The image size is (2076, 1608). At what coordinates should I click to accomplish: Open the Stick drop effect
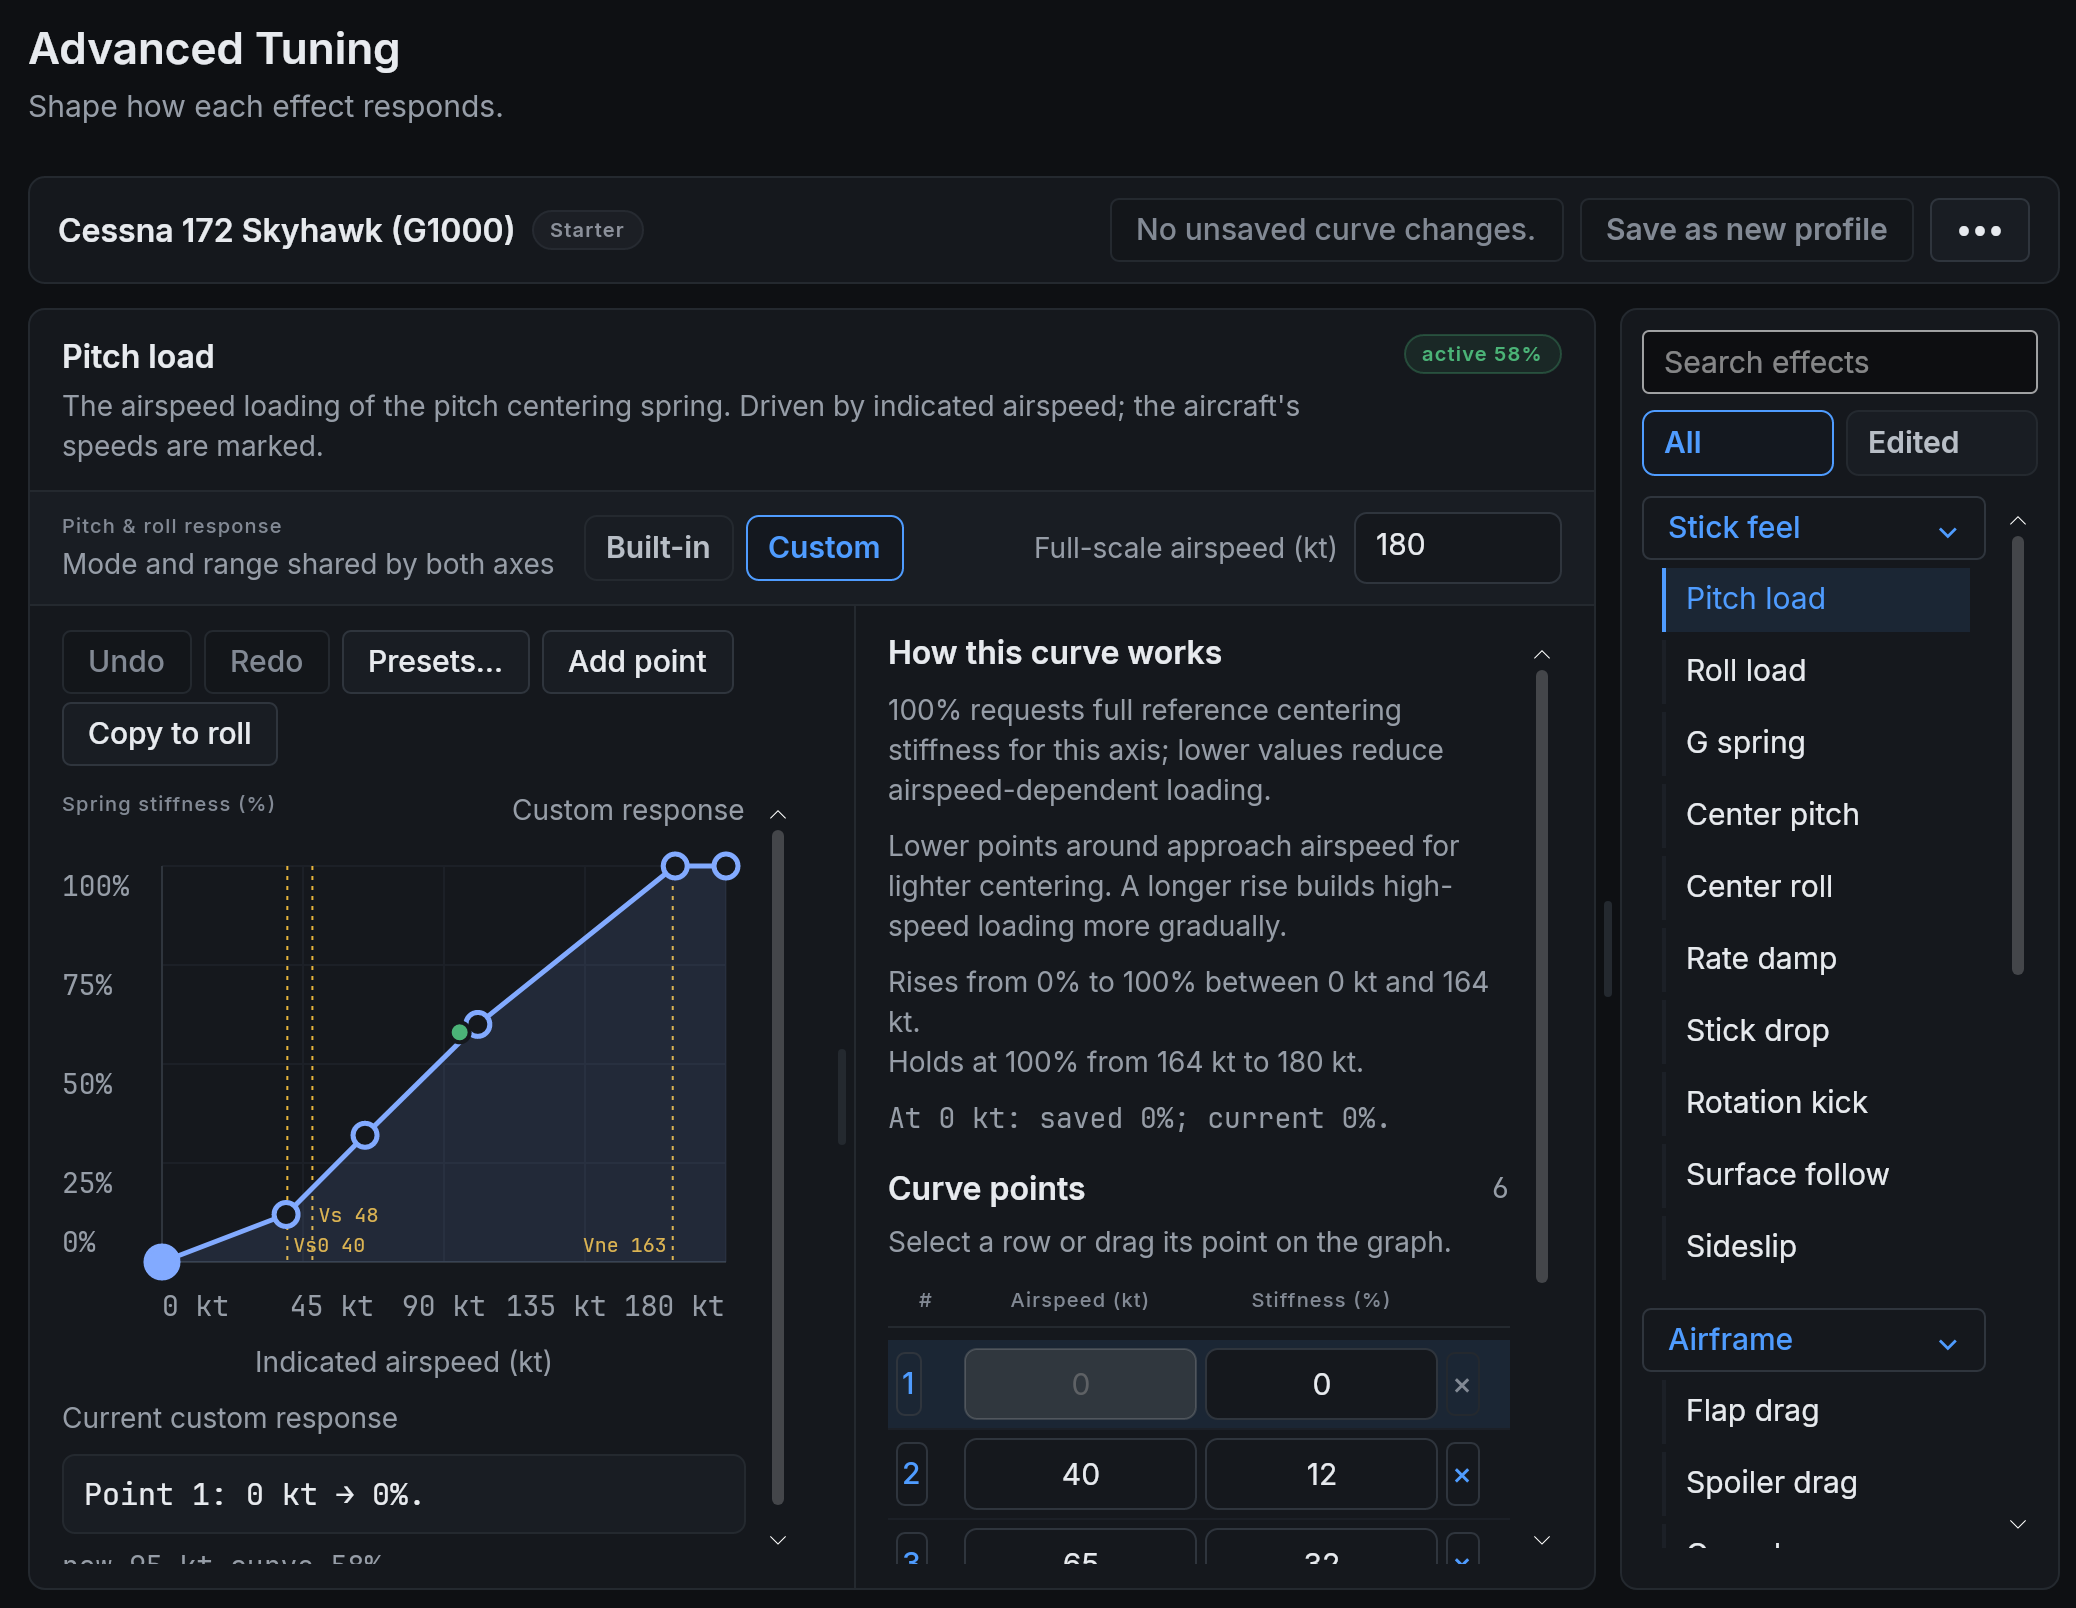click(1816, 1031)
